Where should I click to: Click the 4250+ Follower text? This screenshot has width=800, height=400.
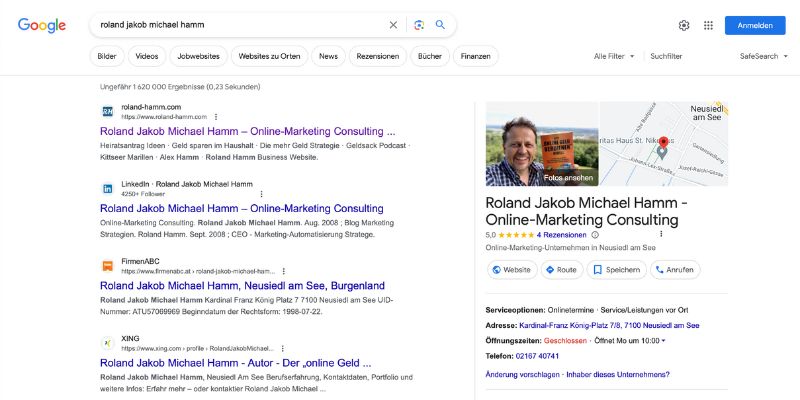143,194
